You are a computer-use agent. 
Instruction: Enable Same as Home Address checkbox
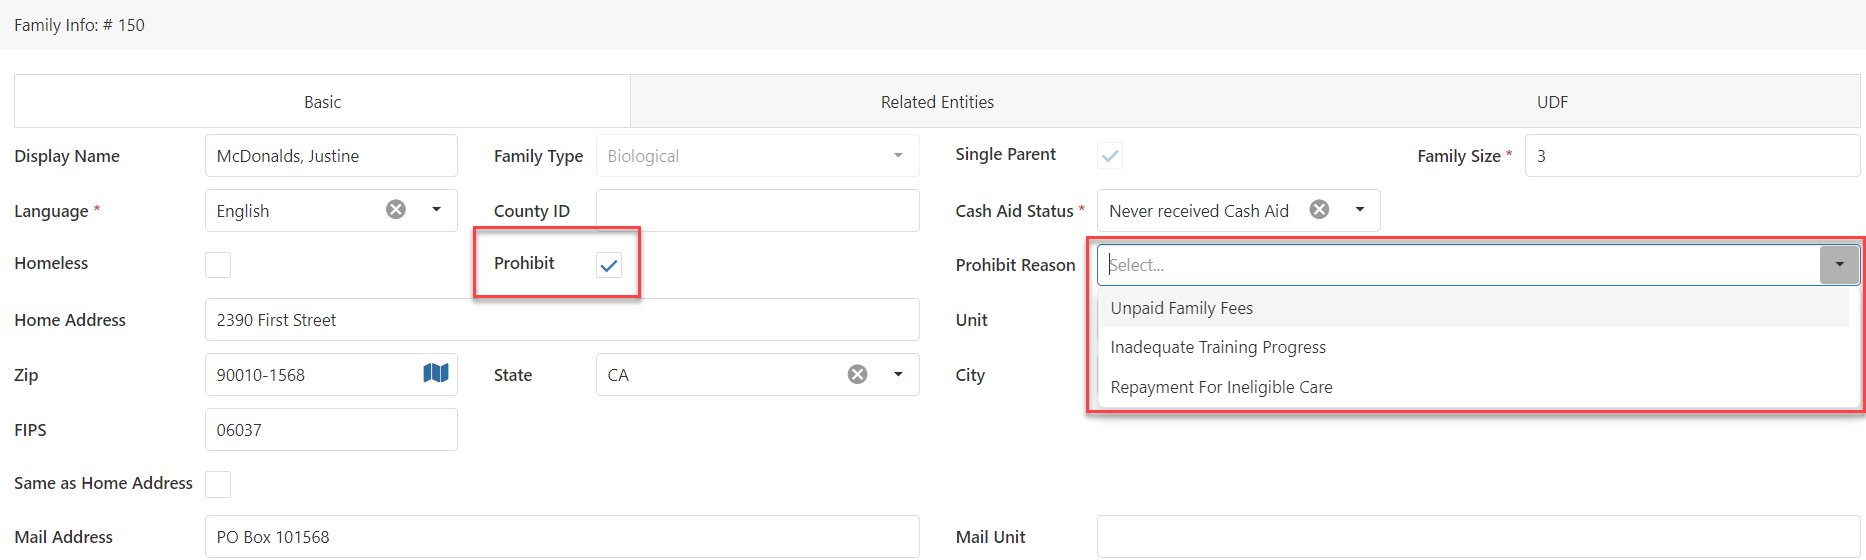[x=218, y=484]
